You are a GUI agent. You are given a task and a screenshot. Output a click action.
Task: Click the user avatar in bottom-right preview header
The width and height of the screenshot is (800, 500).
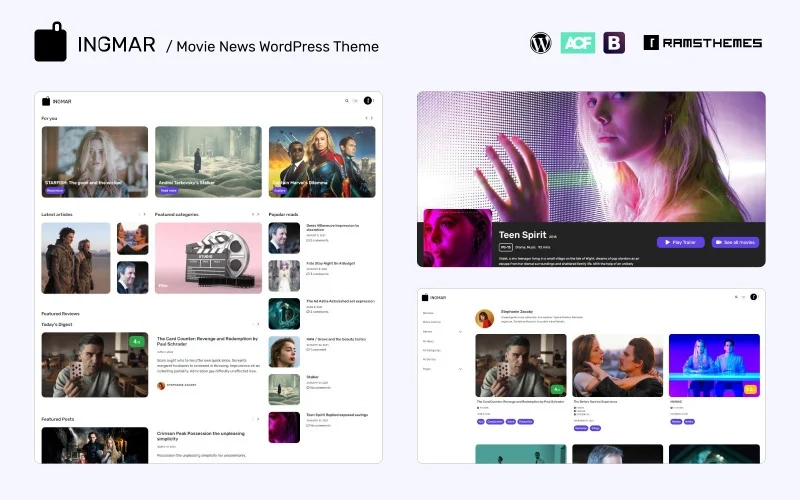(753, 297)
